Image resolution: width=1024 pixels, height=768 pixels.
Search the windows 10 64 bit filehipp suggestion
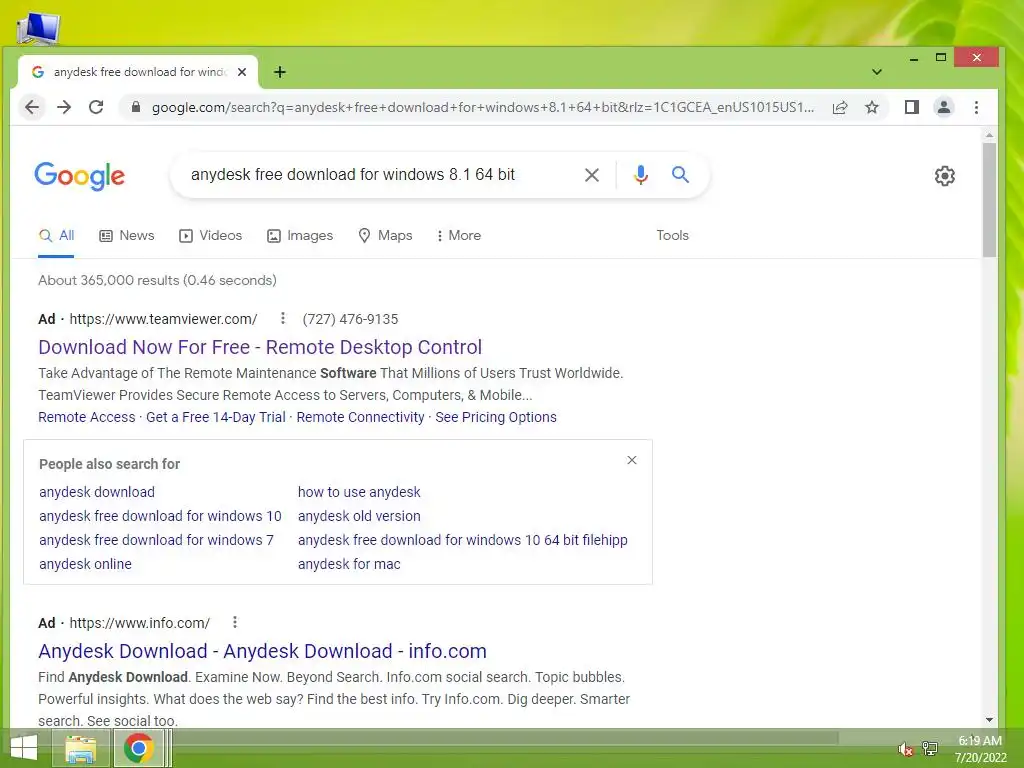click(462, 540)
